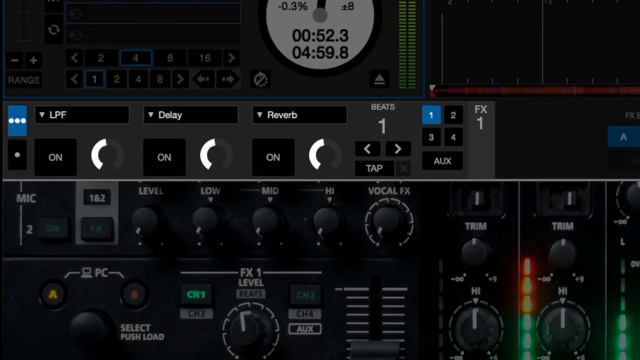640x360 pixels.
Task: Open the LPF effect dropdown
Action: click(x=82, y=115)
